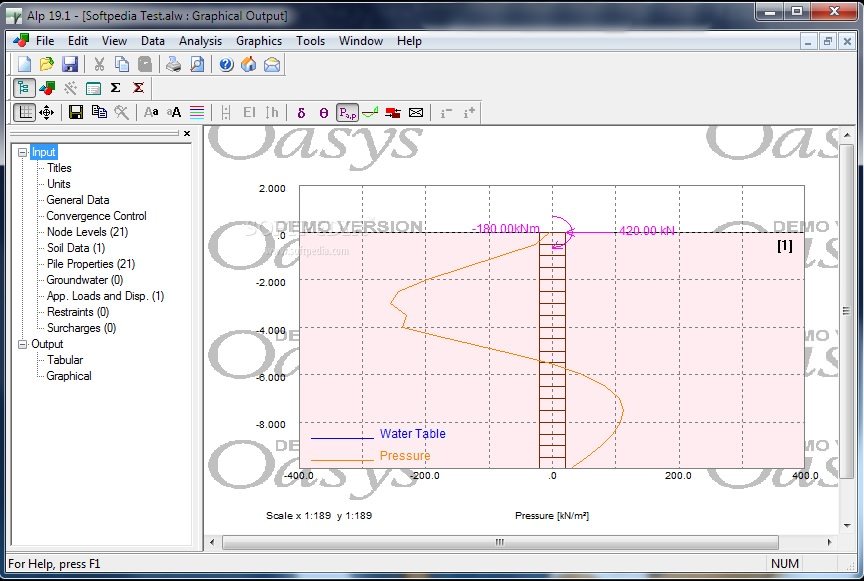Click the coloured lines style icon
This screenshot has width=864, height=581.
click(197, 112)
